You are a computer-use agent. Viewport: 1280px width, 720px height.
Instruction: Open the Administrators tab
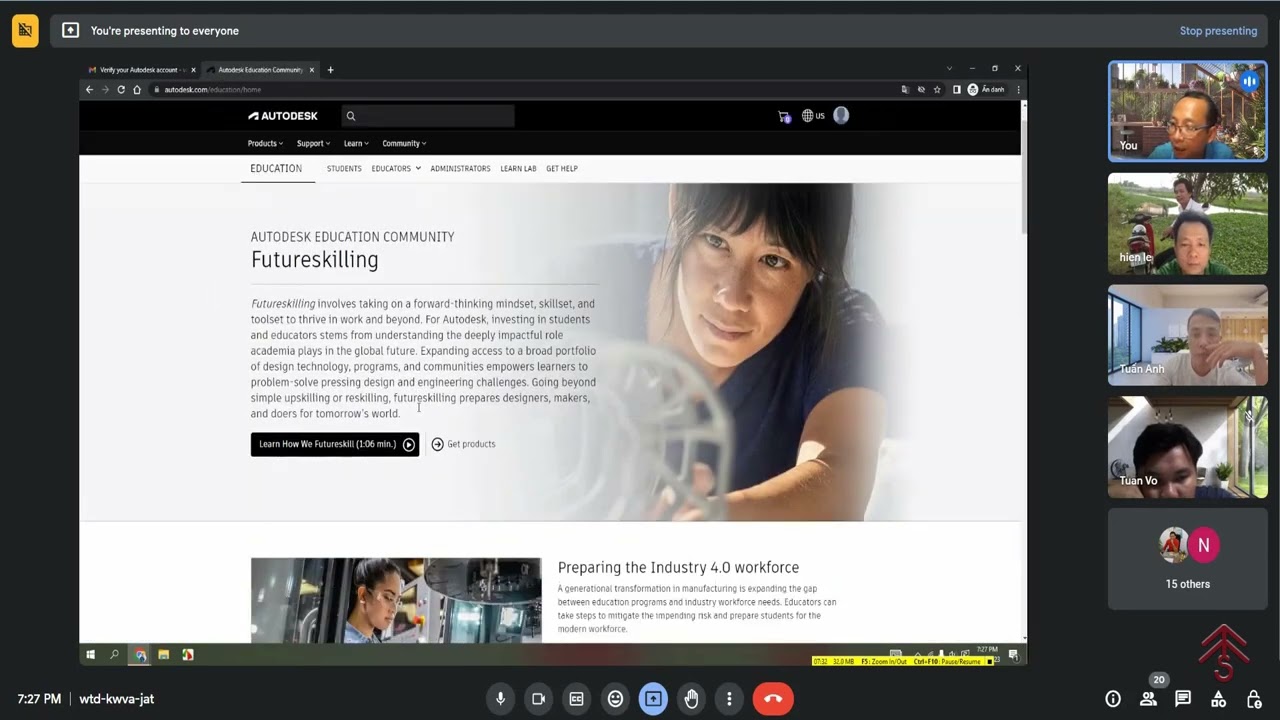(x=460, y=168)
